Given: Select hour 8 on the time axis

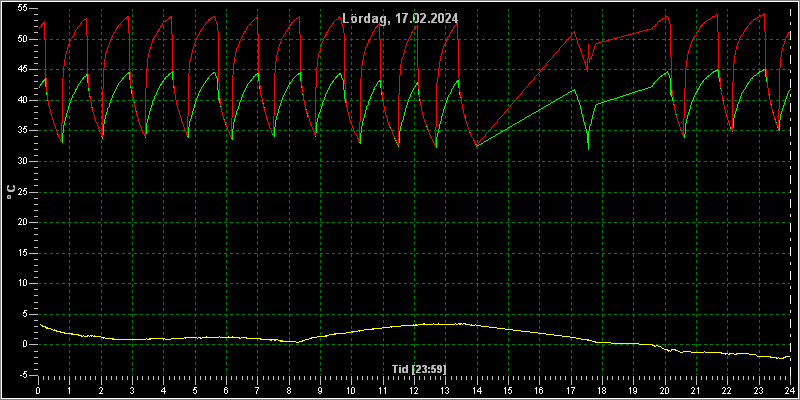Looking at the screenshot, I should (289, 391).
